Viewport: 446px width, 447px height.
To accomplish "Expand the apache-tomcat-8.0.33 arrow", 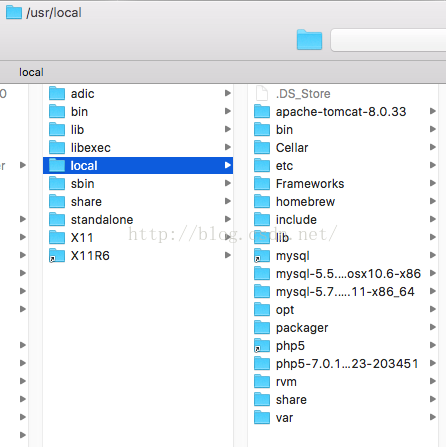I will coord(433,111).
